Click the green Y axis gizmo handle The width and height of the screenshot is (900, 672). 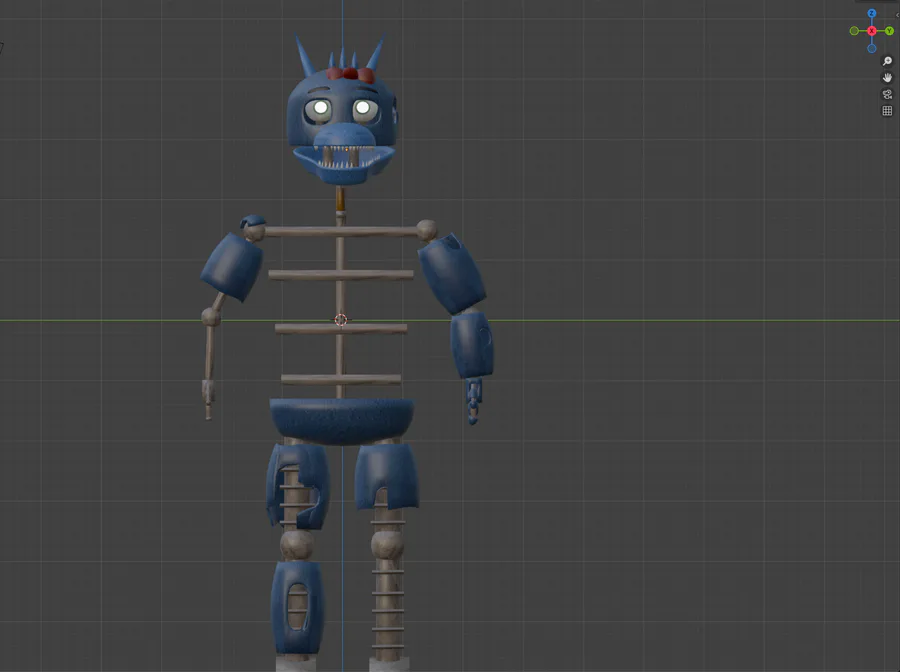[889, 31]
